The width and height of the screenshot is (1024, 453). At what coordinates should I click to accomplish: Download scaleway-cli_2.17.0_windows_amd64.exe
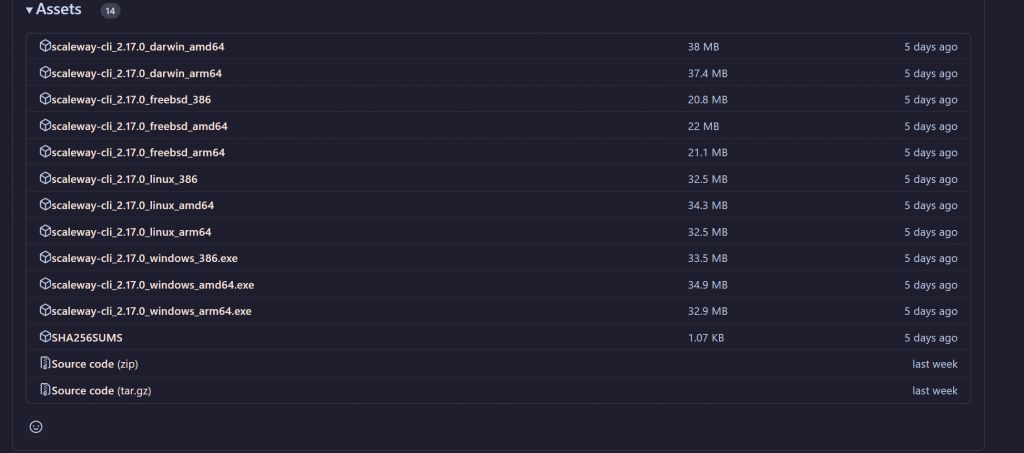pyautogui.click(x=153, y=285)
